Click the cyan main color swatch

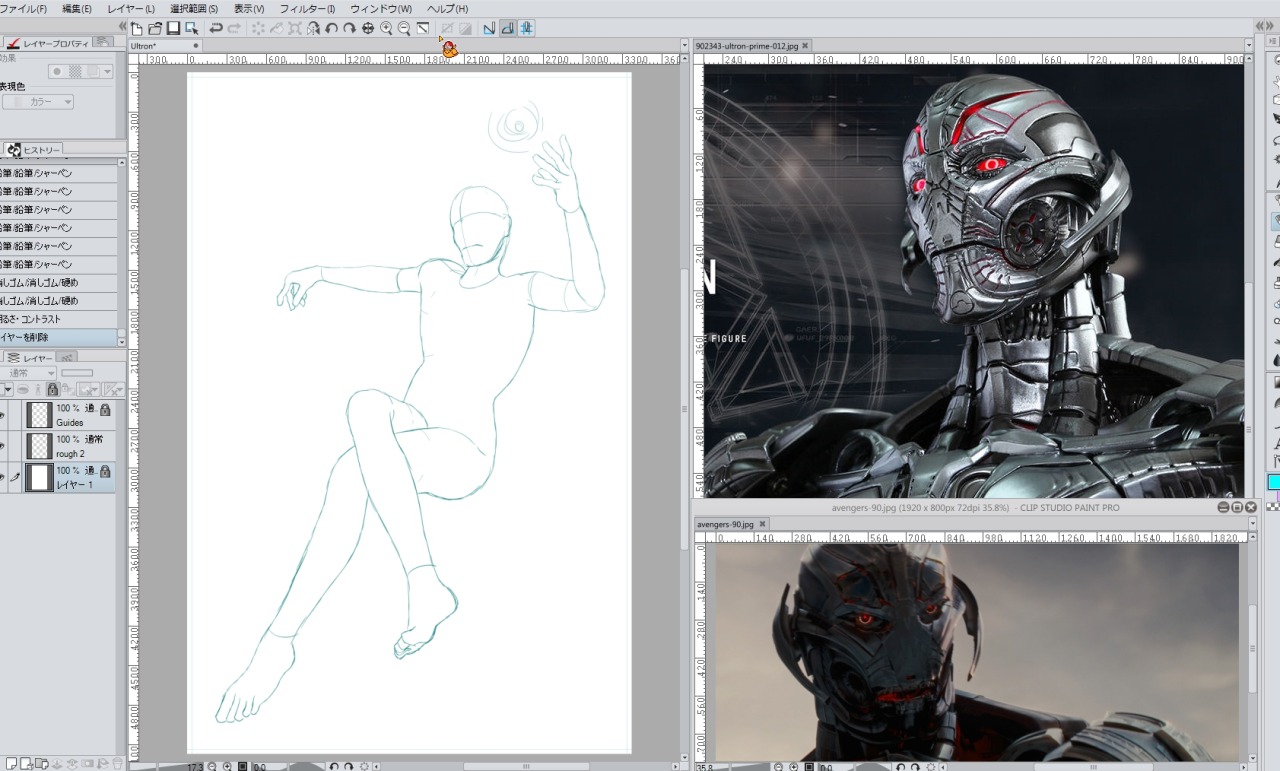(1274, 482)
